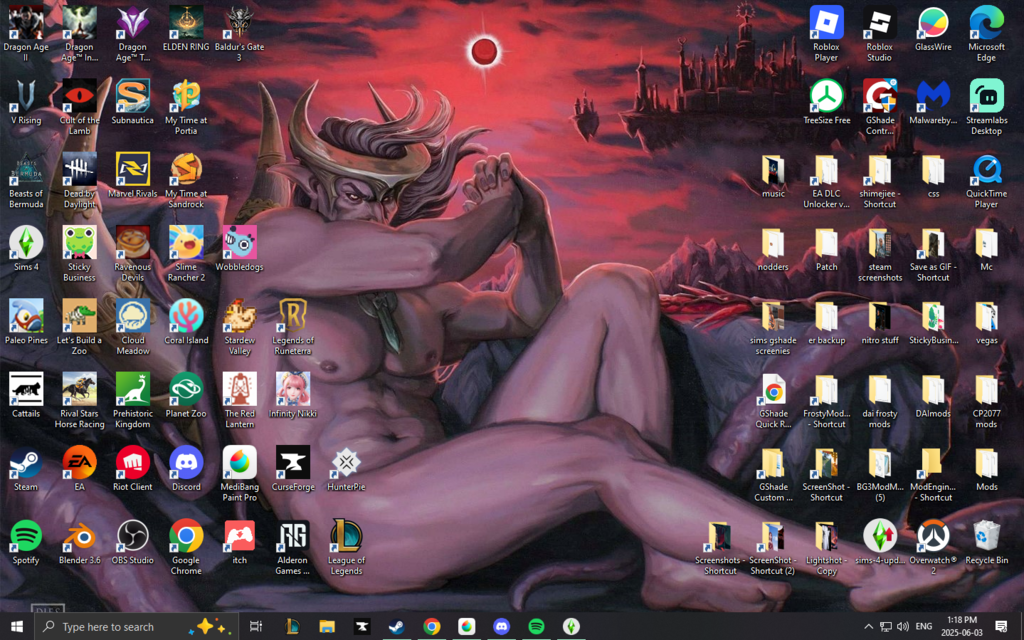Open the Coral Island shortcut
The height and width of the screenshot is (640, 1024).
click(186, 322)
